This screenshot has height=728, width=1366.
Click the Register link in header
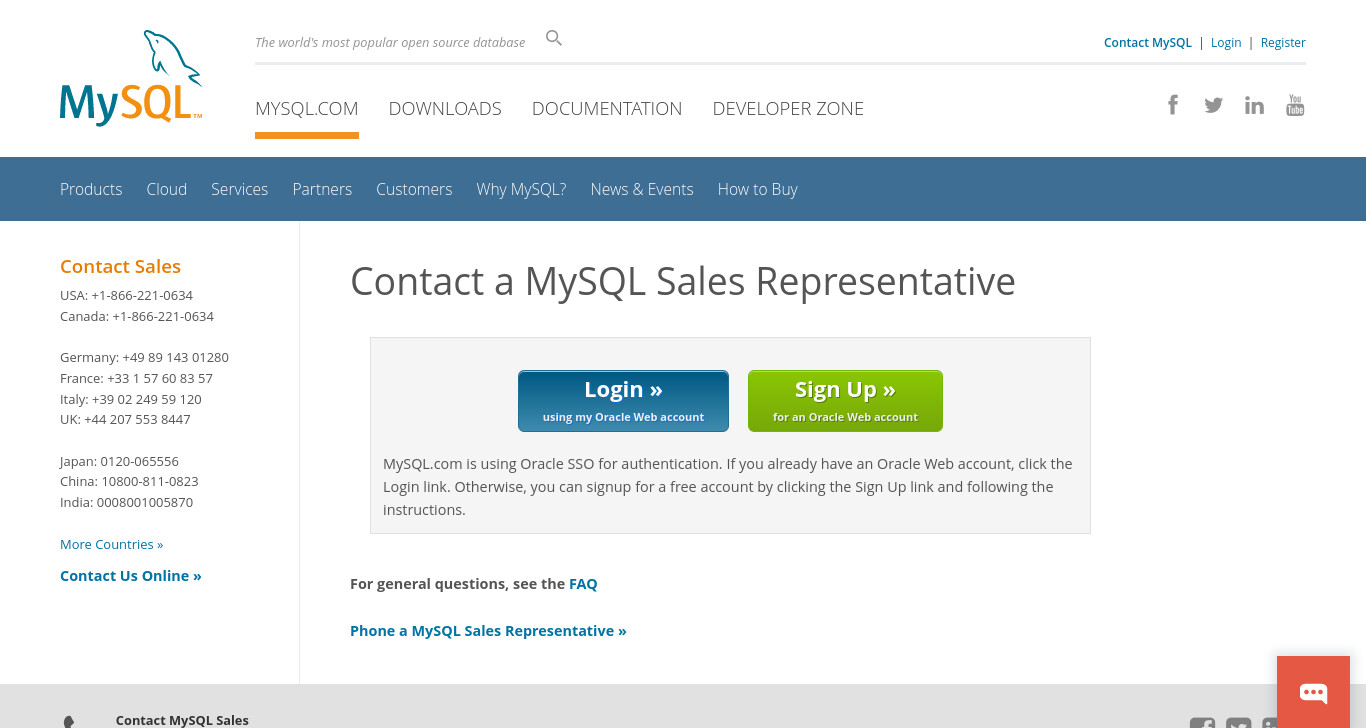[x=1283, y=42]
